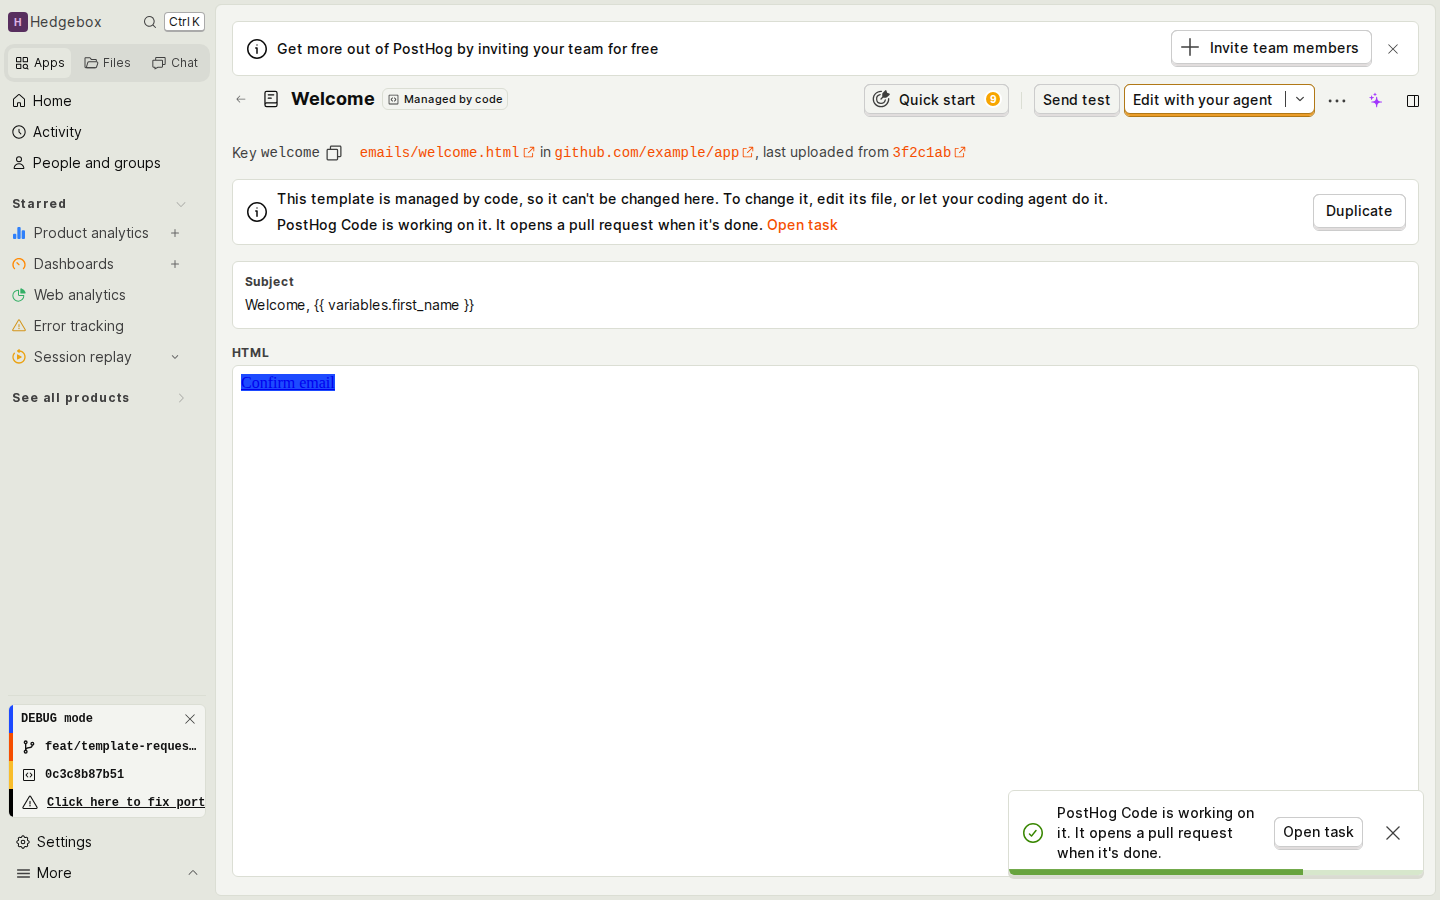Open the three-dot more options menu

[x=1337, y=100]
